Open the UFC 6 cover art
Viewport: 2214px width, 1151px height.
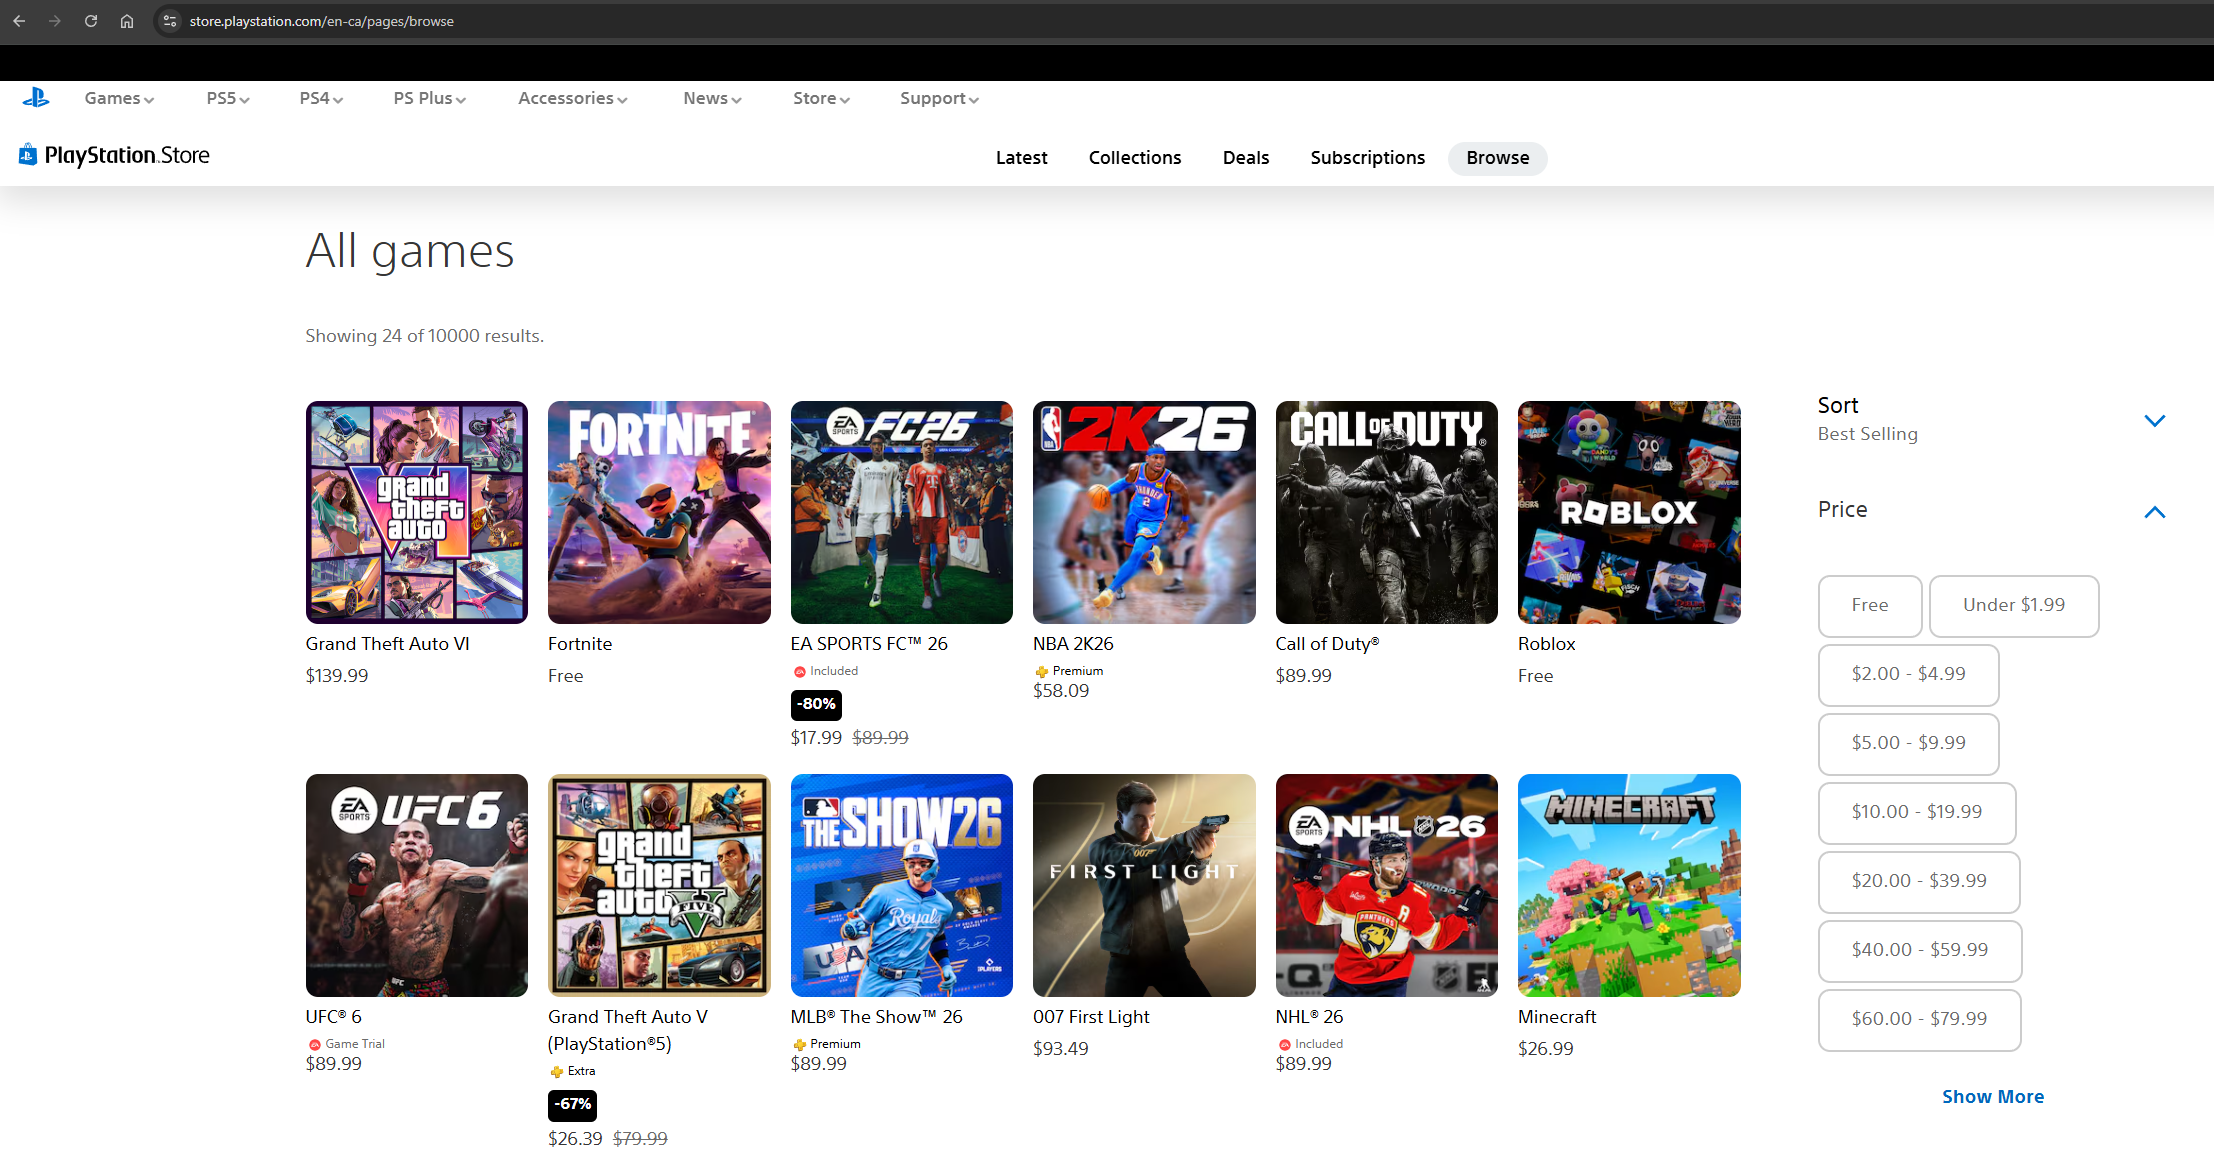click(417, 885)
